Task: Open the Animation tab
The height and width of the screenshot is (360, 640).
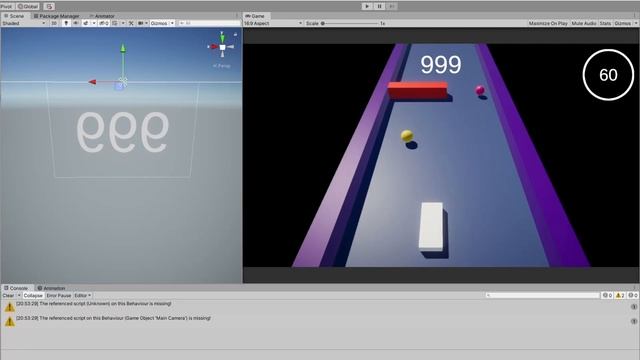Action: pos(51,288)
